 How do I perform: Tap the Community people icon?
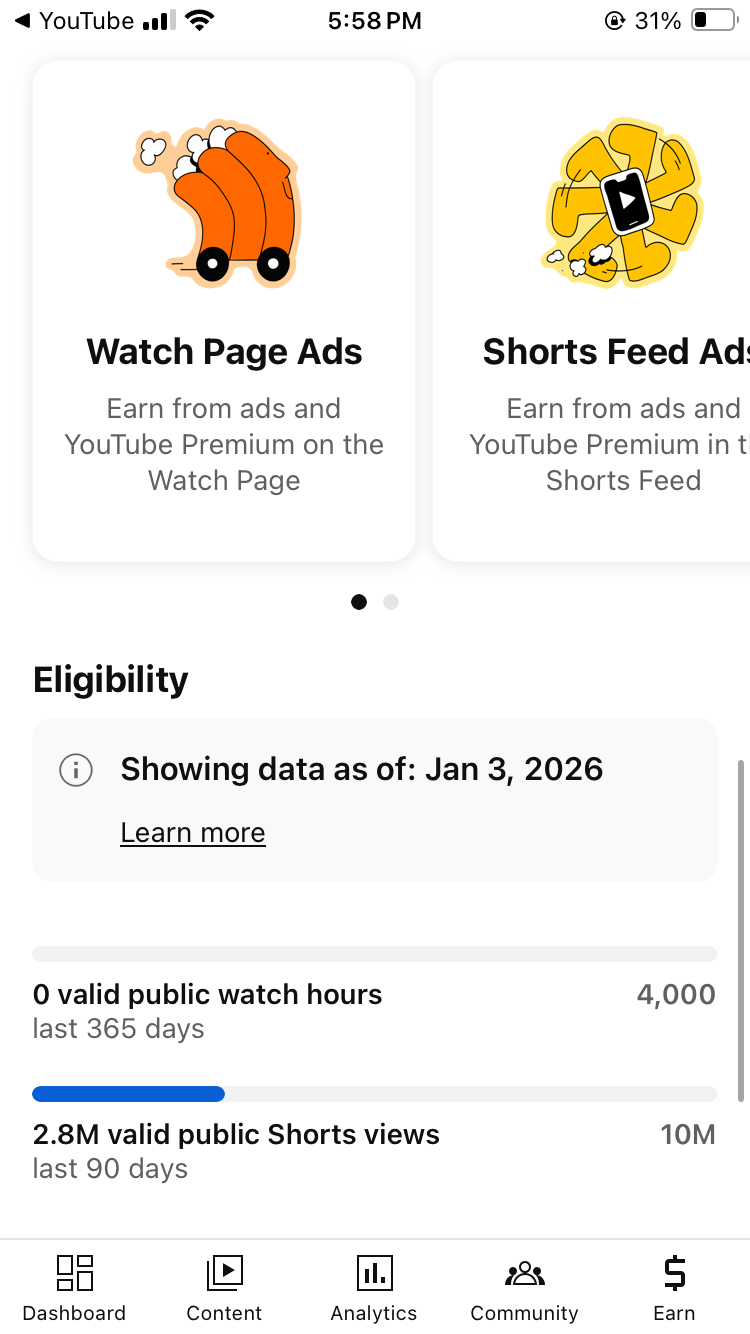tap(524, 1273)
